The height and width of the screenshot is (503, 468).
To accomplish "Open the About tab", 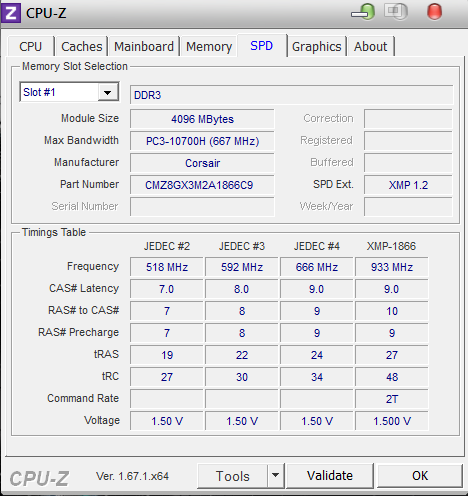I will click(x=371, y=46).
